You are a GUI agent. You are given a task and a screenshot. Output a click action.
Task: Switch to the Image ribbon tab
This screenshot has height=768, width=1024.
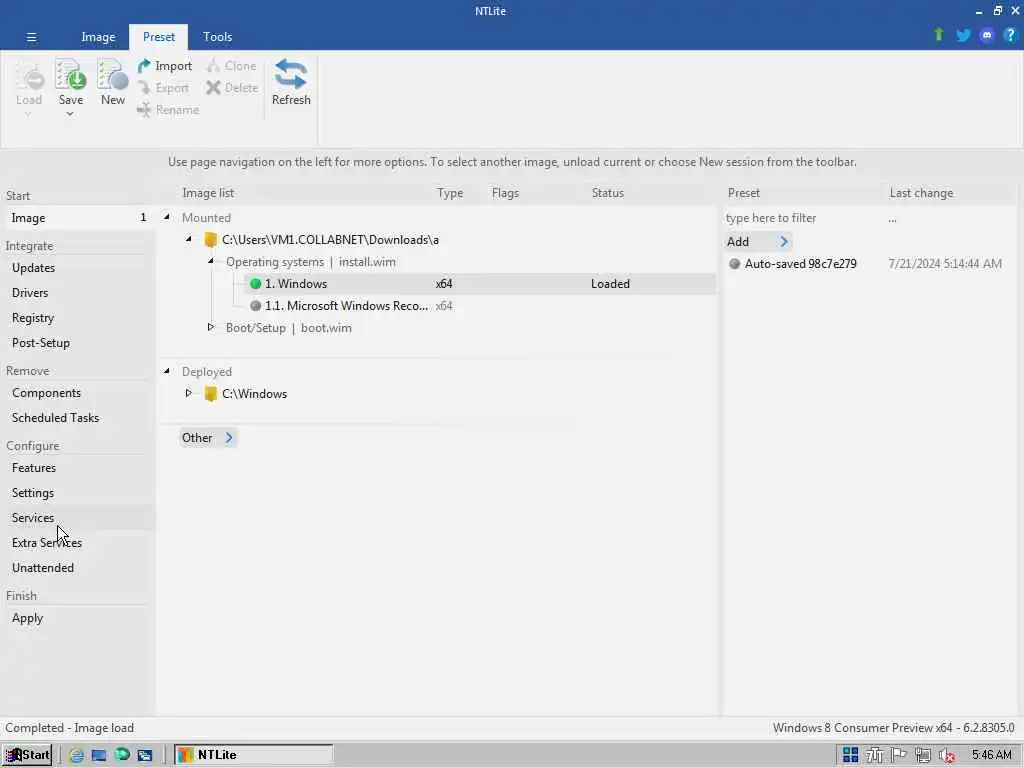98,37
